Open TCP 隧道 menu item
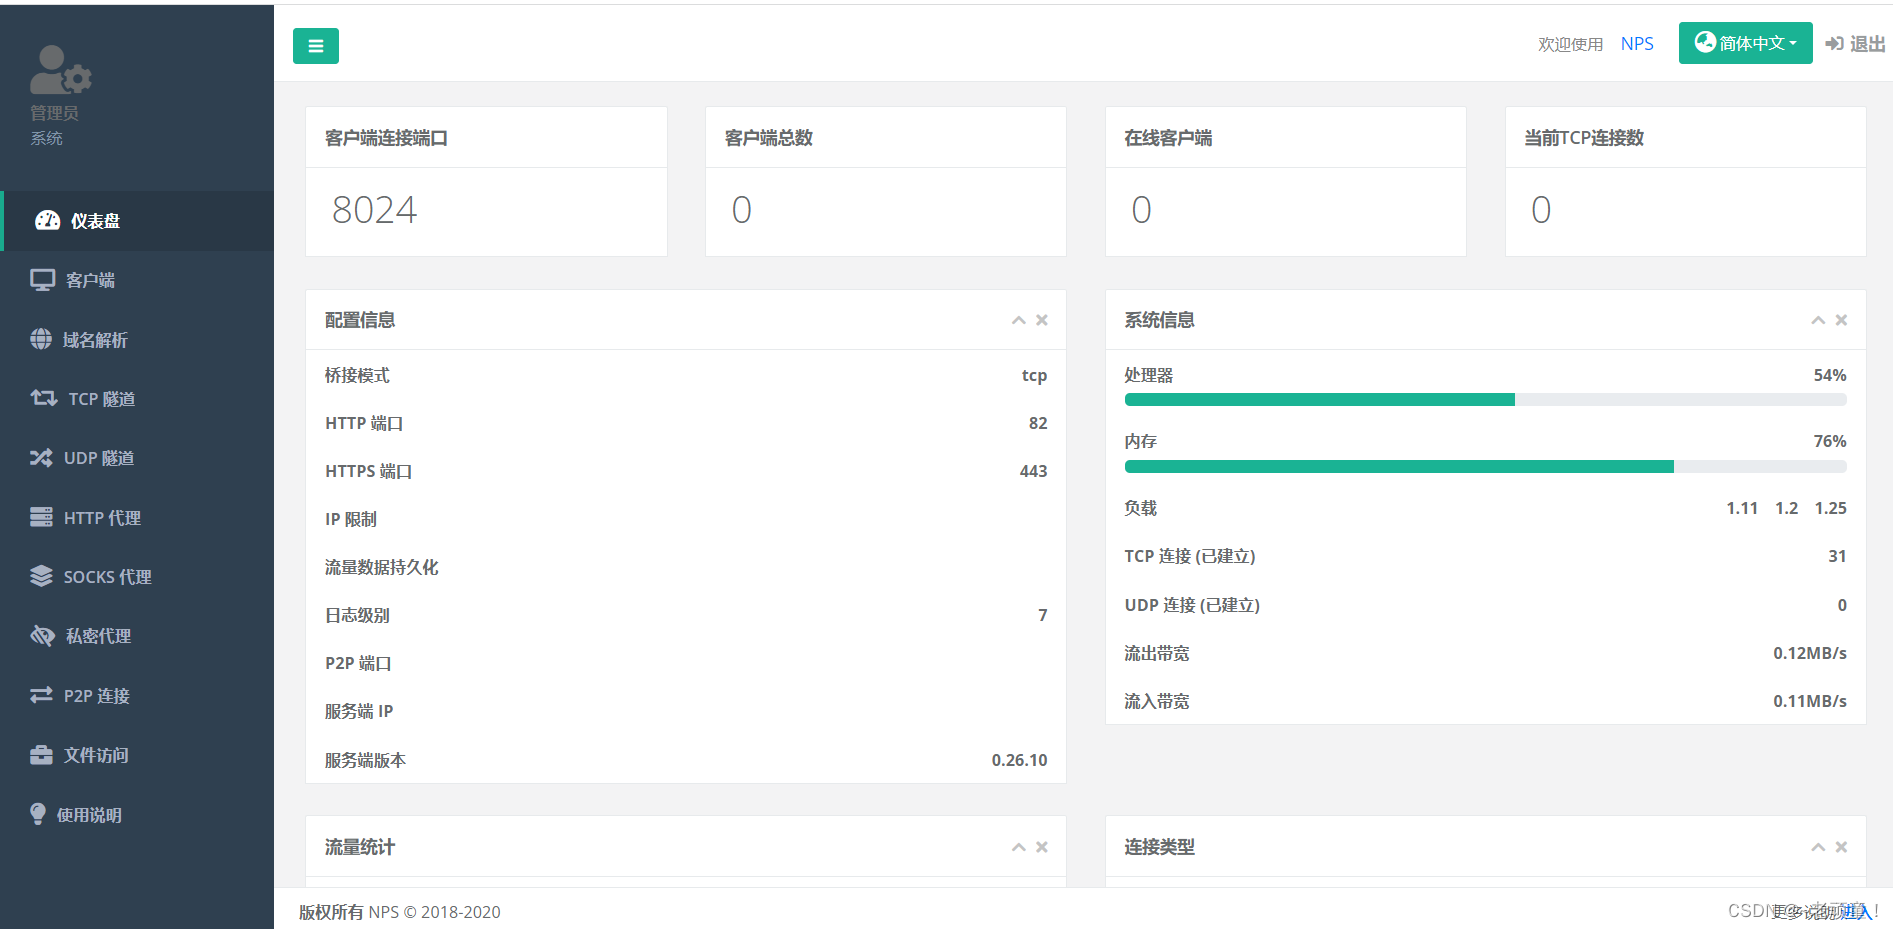The width and height of the screenshot is (1893, 929). pos(137,399)
